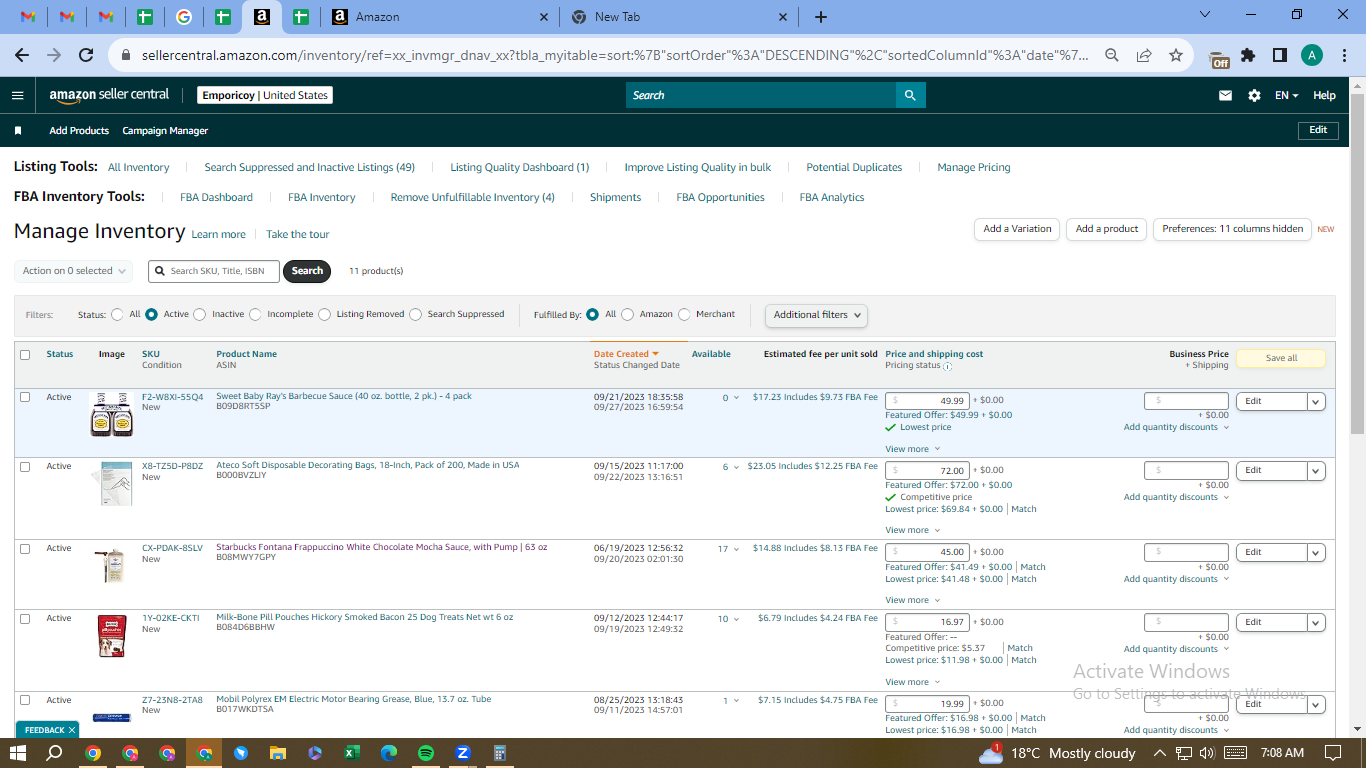Open Spotify from the taskbar

(426, 753)
